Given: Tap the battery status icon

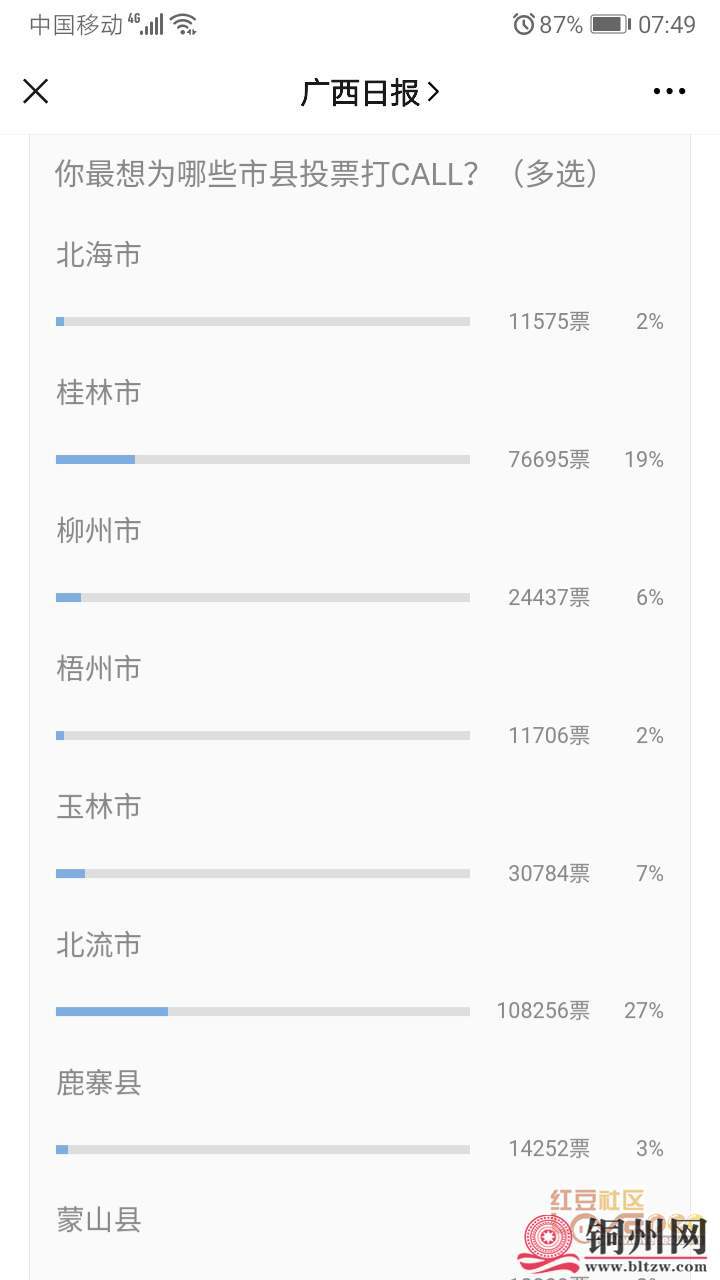Looking at the screenshot, I should tap(609, 25).
